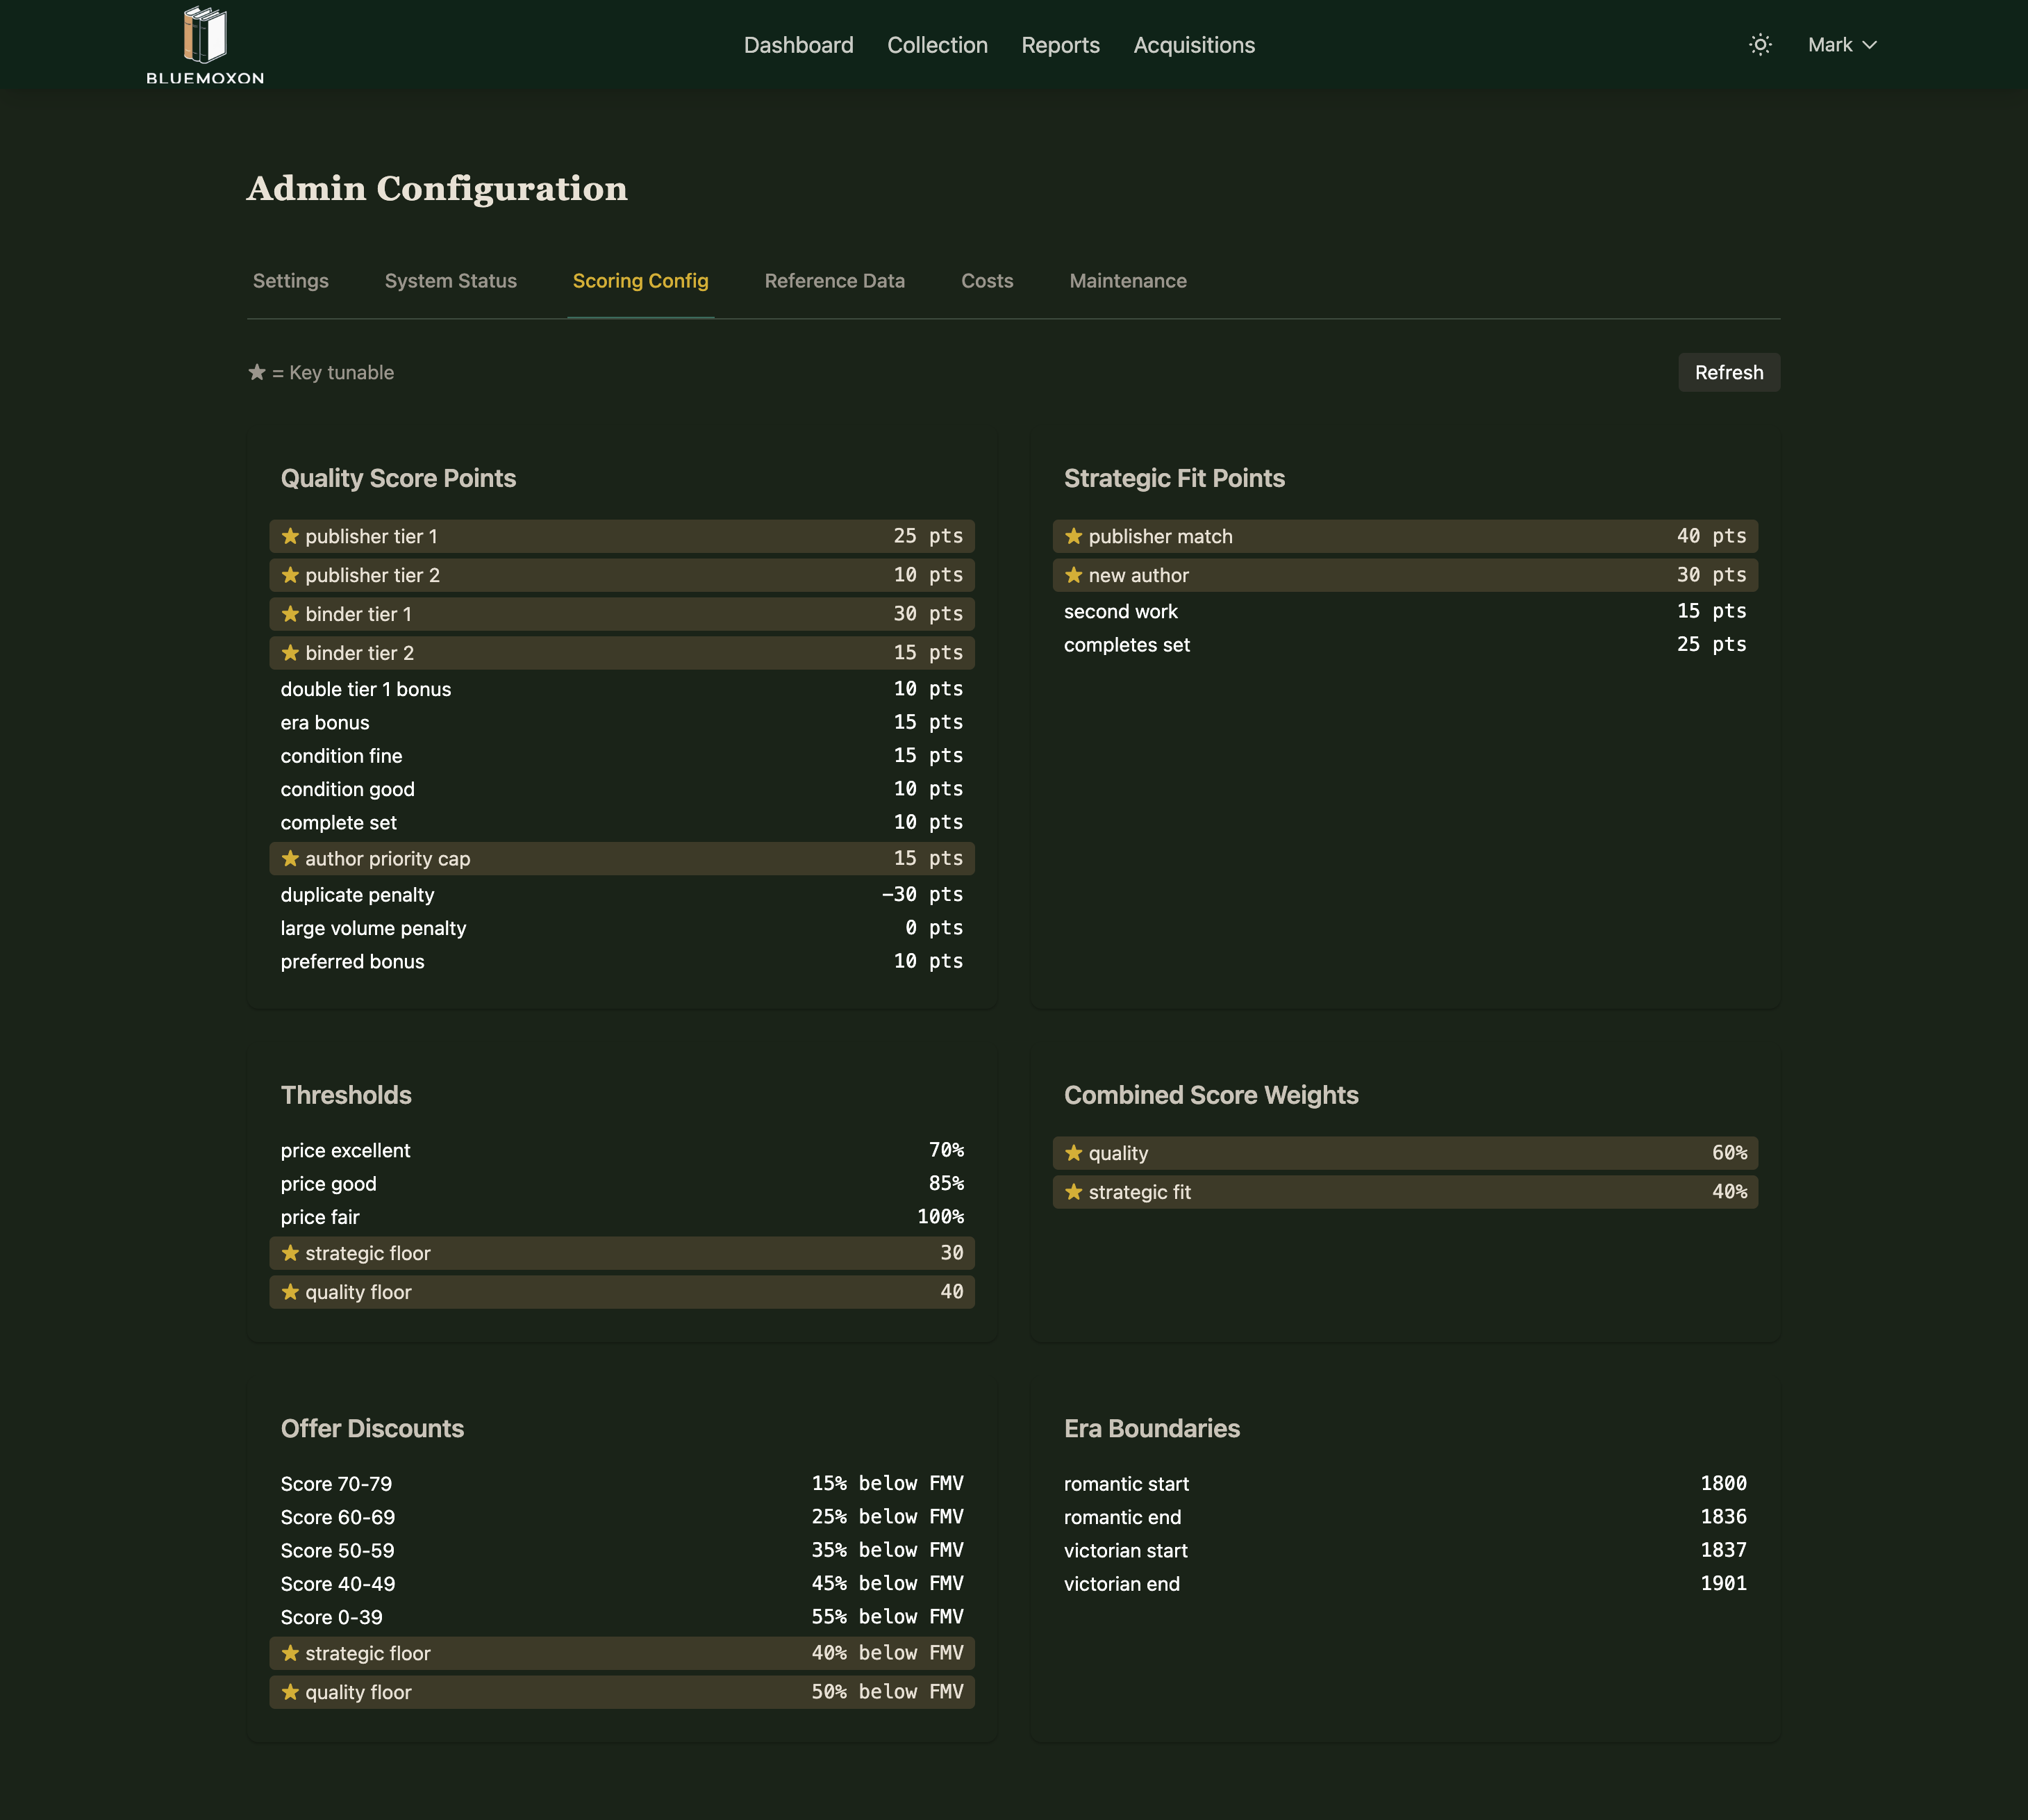Click the star beside publisher tier 1
This screenshot has width=2028, height=1820.
click(290, 536)
